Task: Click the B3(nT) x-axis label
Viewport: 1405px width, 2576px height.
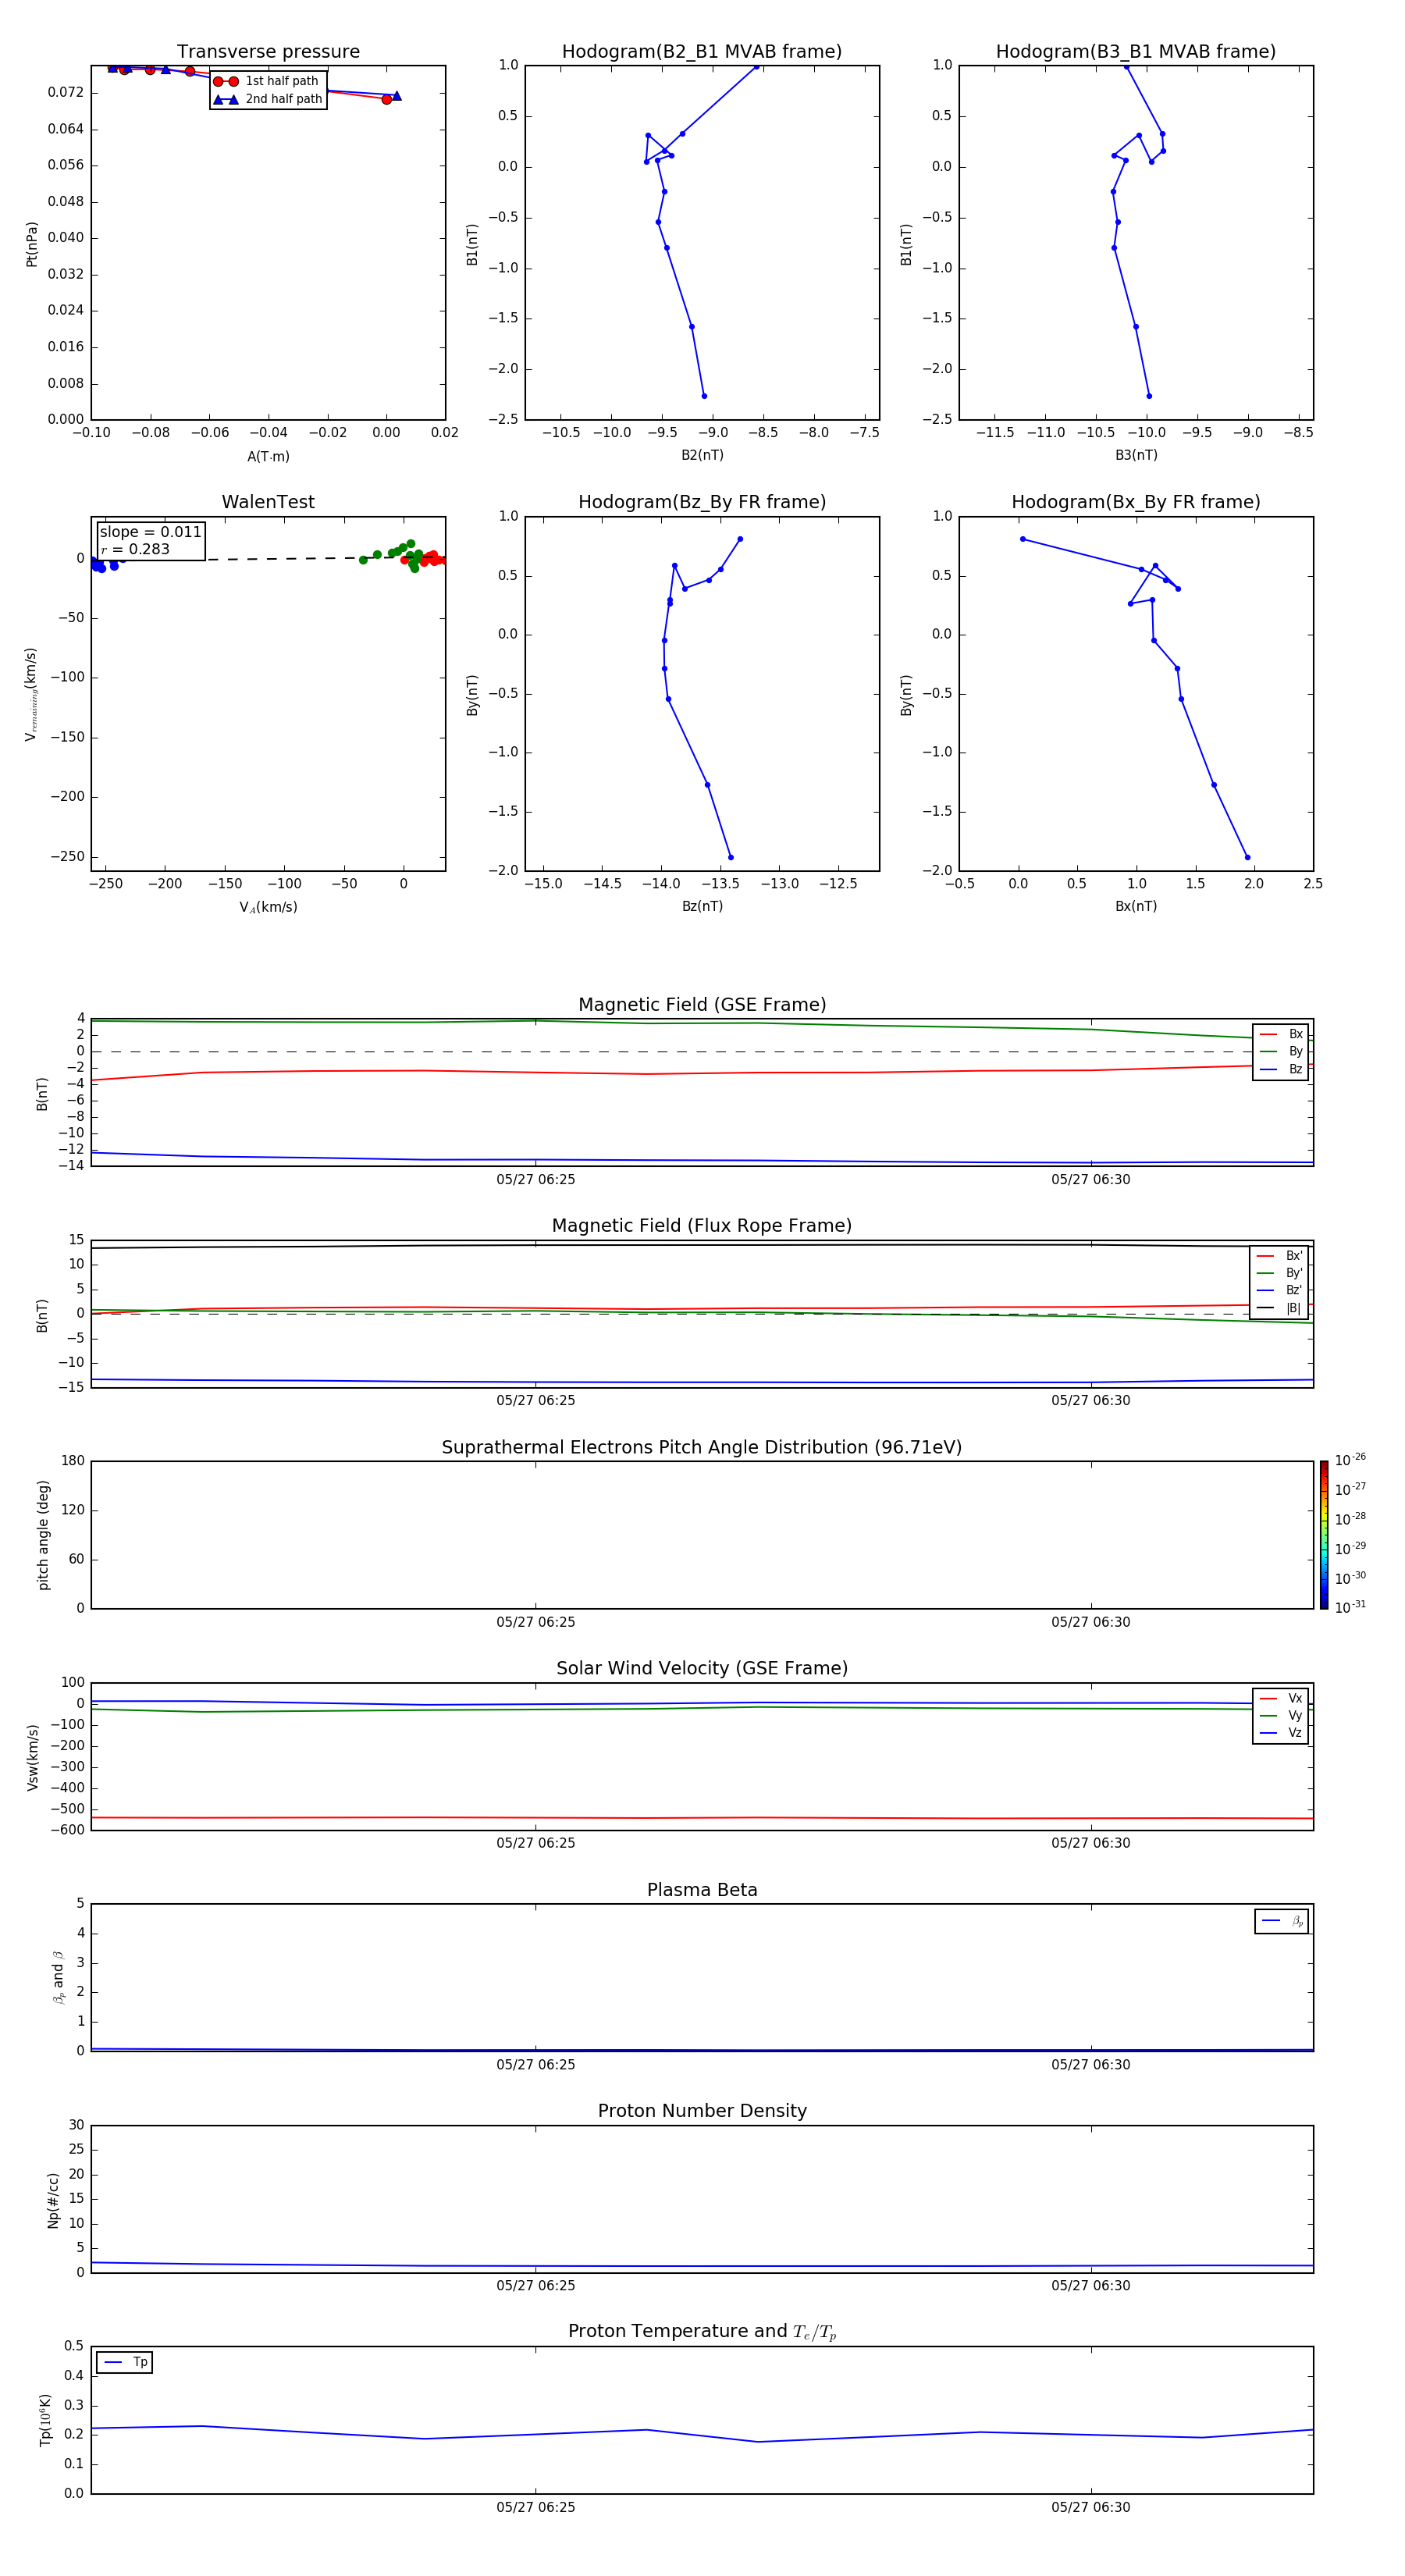Action: coord(1136,455)
